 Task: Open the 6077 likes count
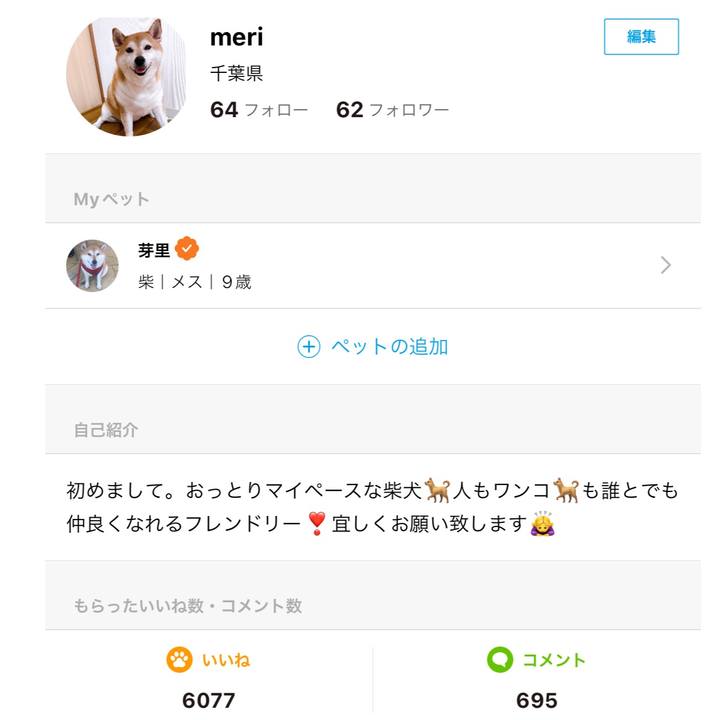click(x=208, y=700)
